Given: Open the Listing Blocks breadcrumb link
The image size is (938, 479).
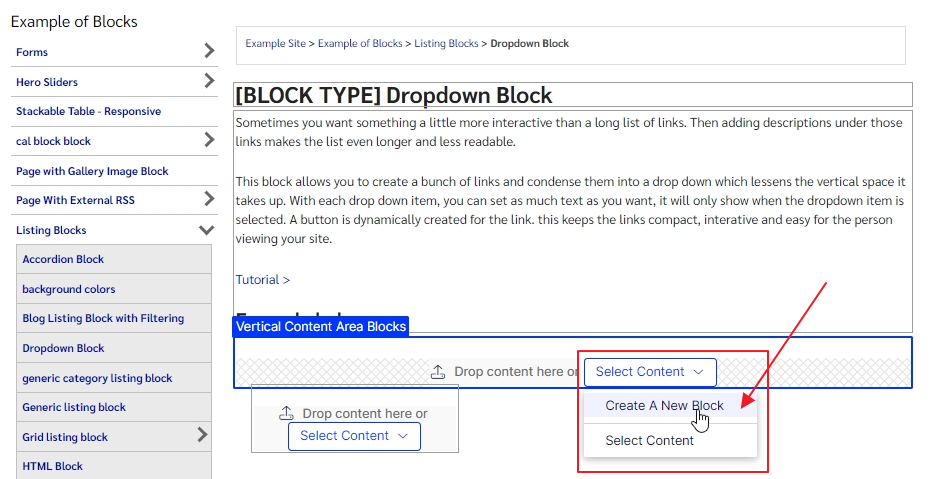Looking at the screenshot, I should pos(446,44).
